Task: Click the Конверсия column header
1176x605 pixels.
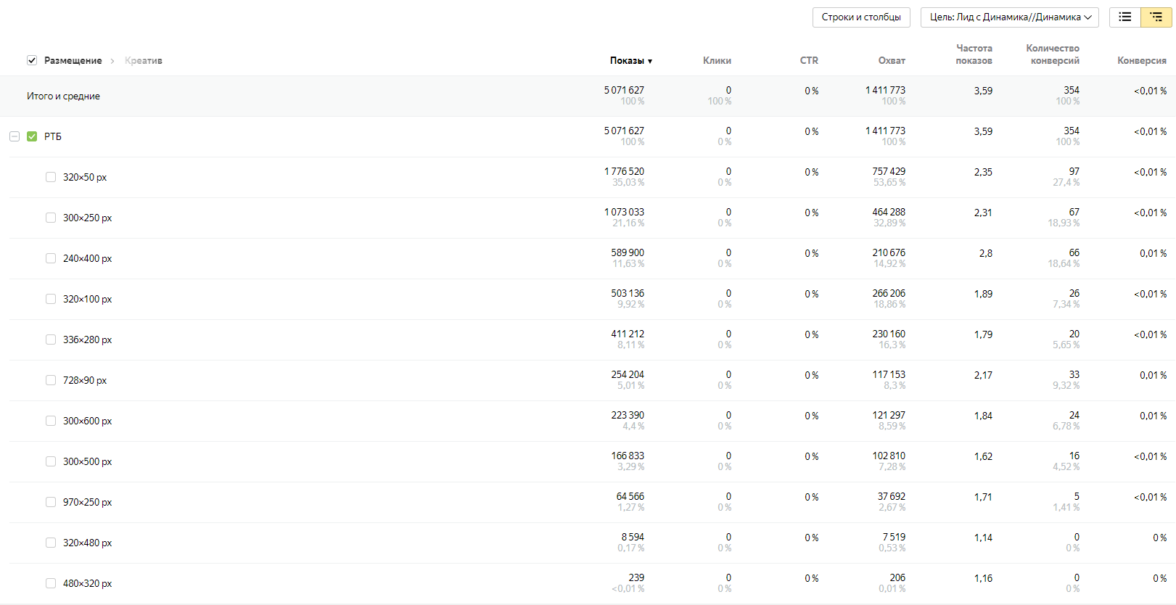Action: click(x=1141, y=61)
